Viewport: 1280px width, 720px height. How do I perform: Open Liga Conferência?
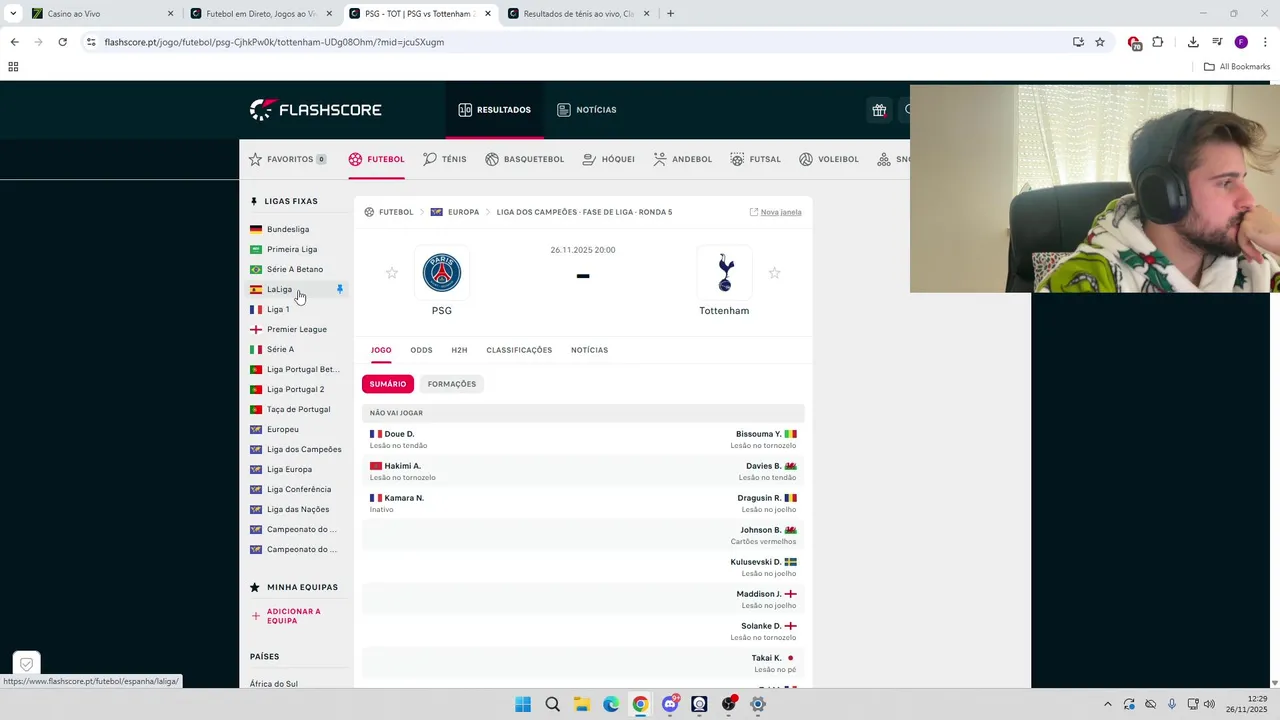pos(299,489)
